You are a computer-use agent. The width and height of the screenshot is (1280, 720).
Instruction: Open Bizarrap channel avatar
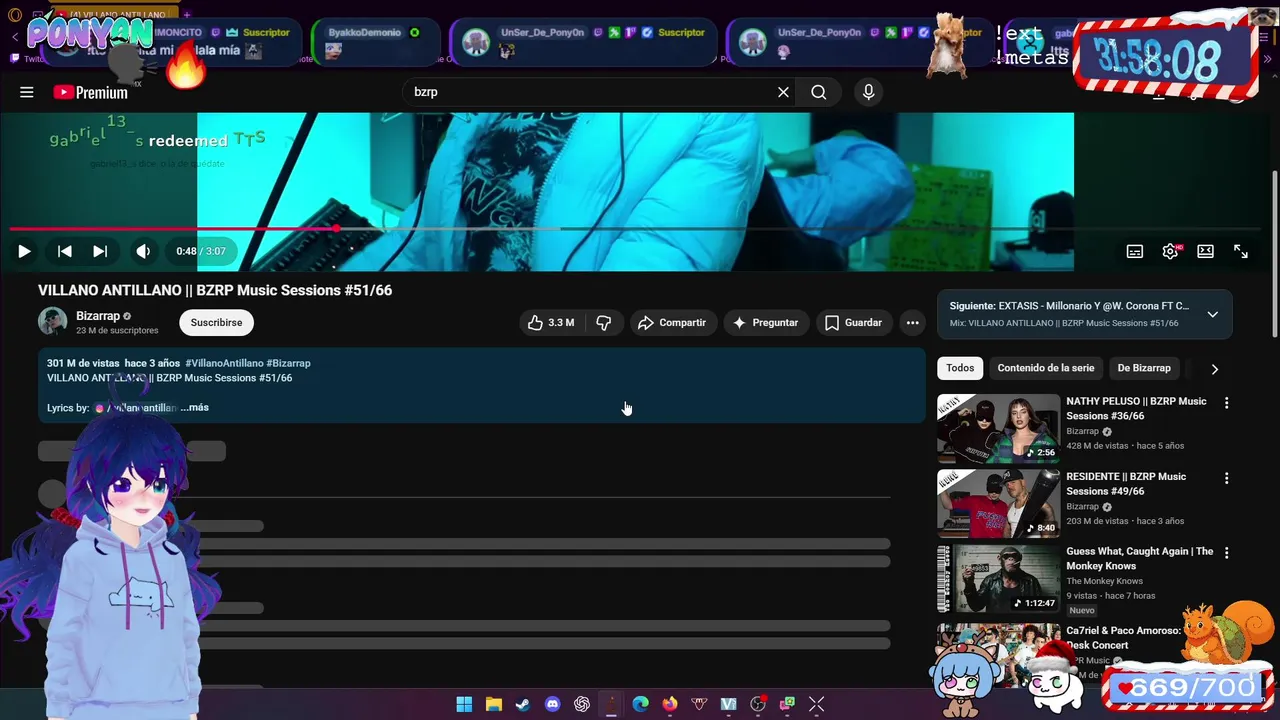52,322
